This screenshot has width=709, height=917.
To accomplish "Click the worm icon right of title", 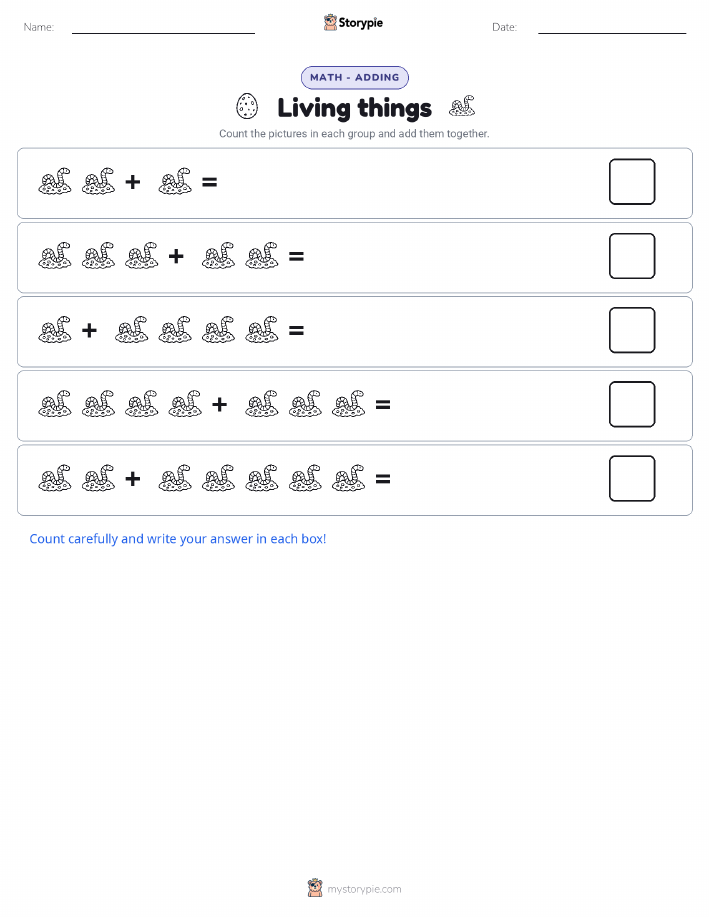I will pyautogui.click(x=462, y=106).
